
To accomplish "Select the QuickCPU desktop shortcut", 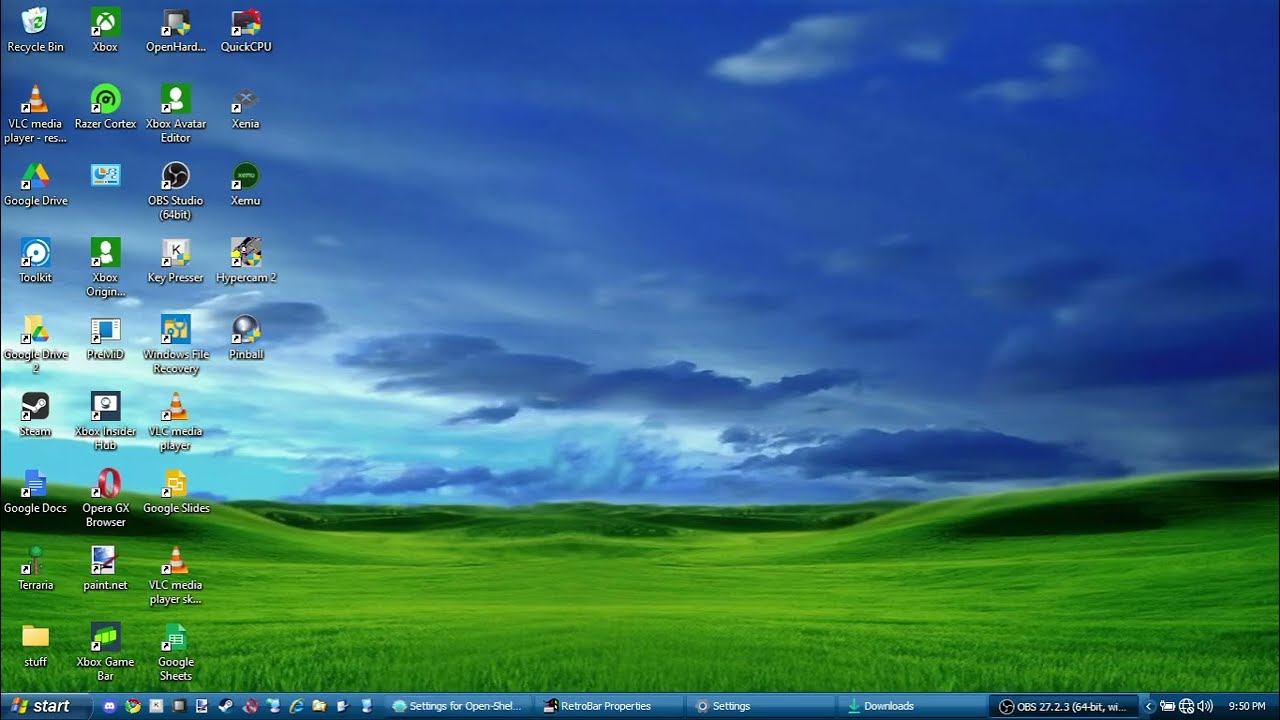I will [246, 30].
